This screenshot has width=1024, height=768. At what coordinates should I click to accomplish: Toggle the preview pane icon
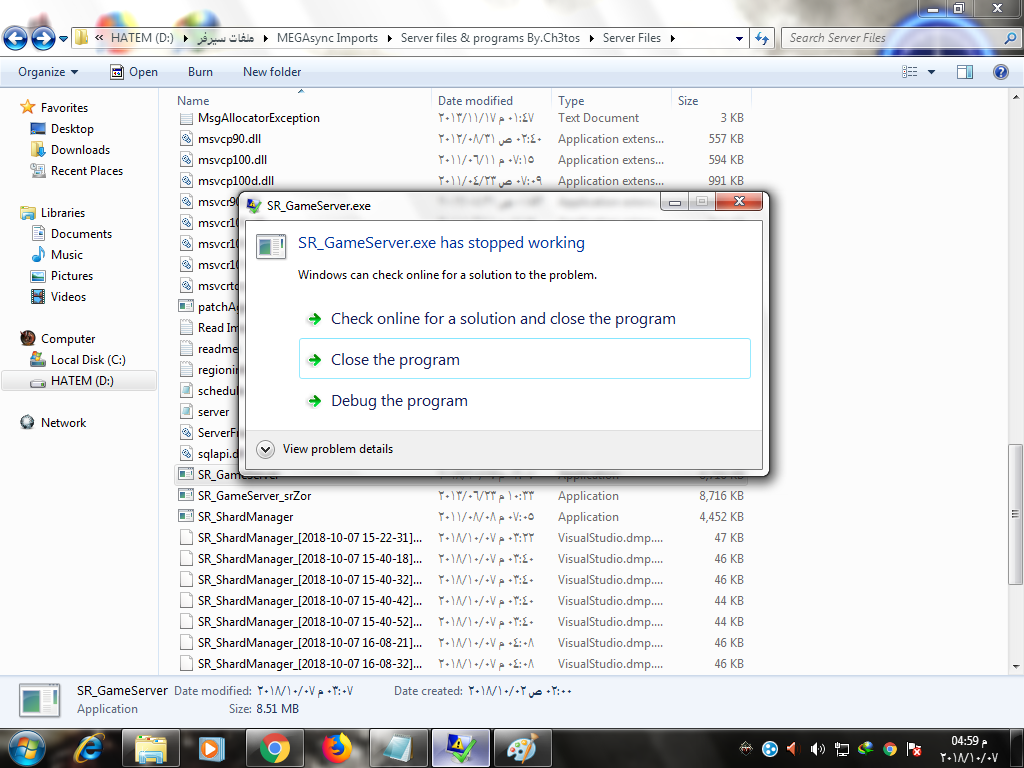click(965, 72)
